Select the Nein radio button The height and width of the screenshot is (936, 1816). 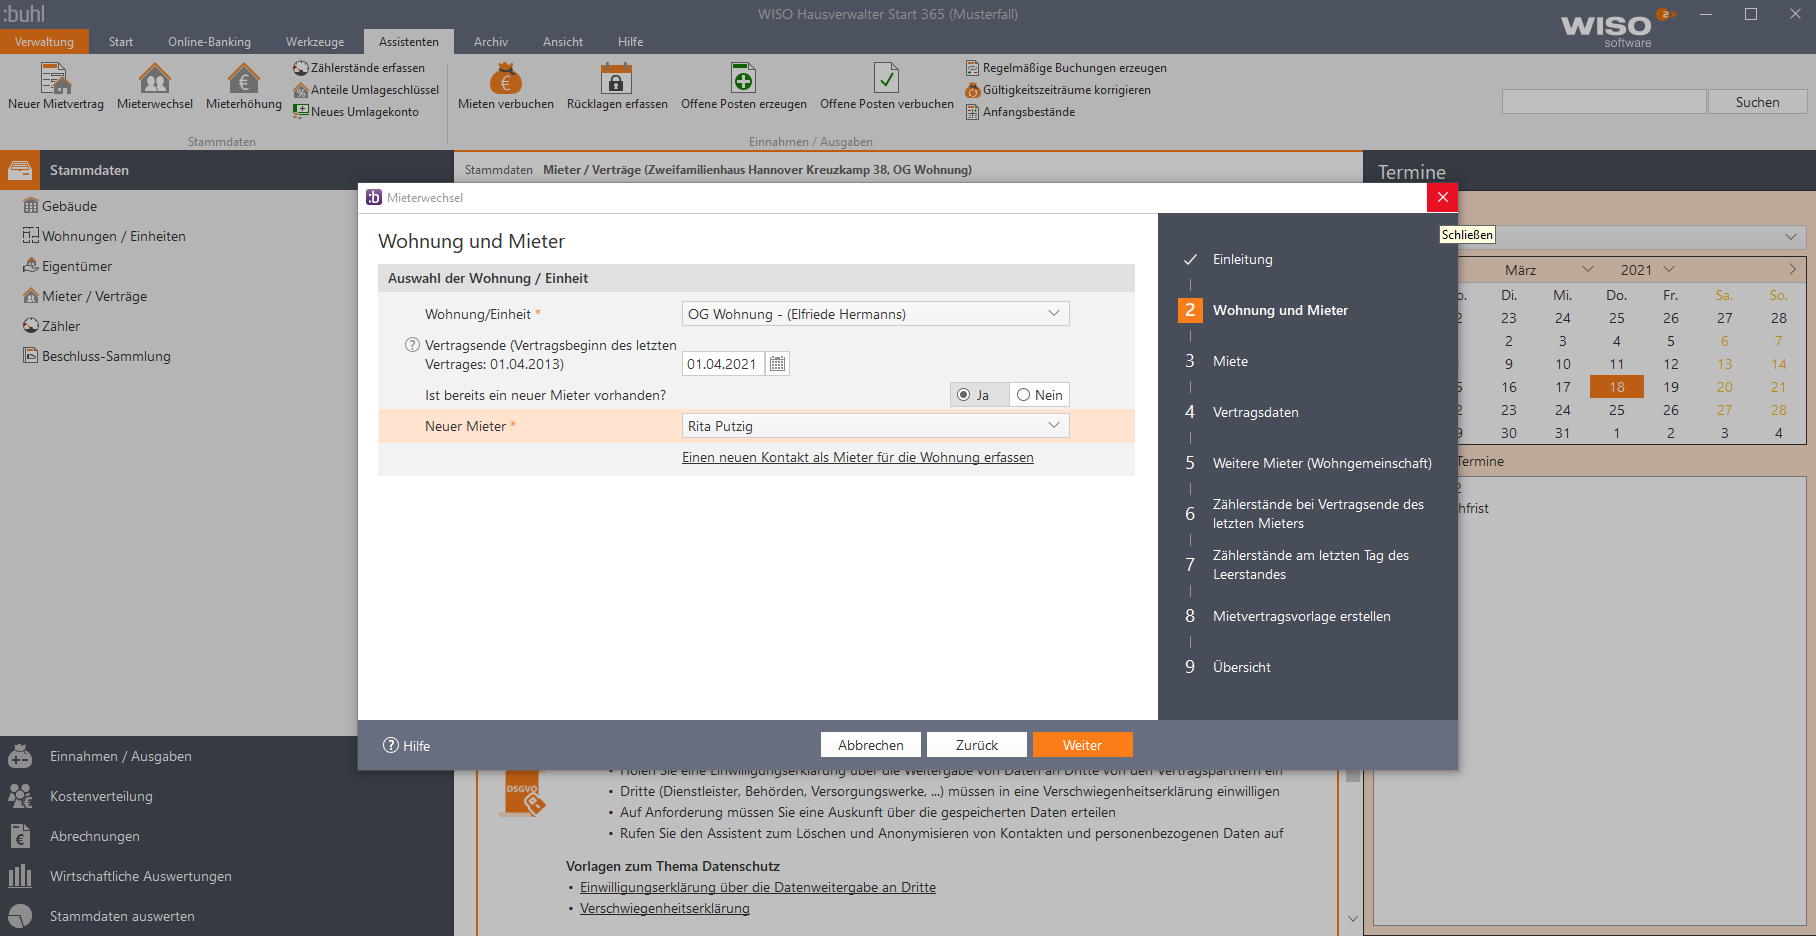click(1024, 395)
